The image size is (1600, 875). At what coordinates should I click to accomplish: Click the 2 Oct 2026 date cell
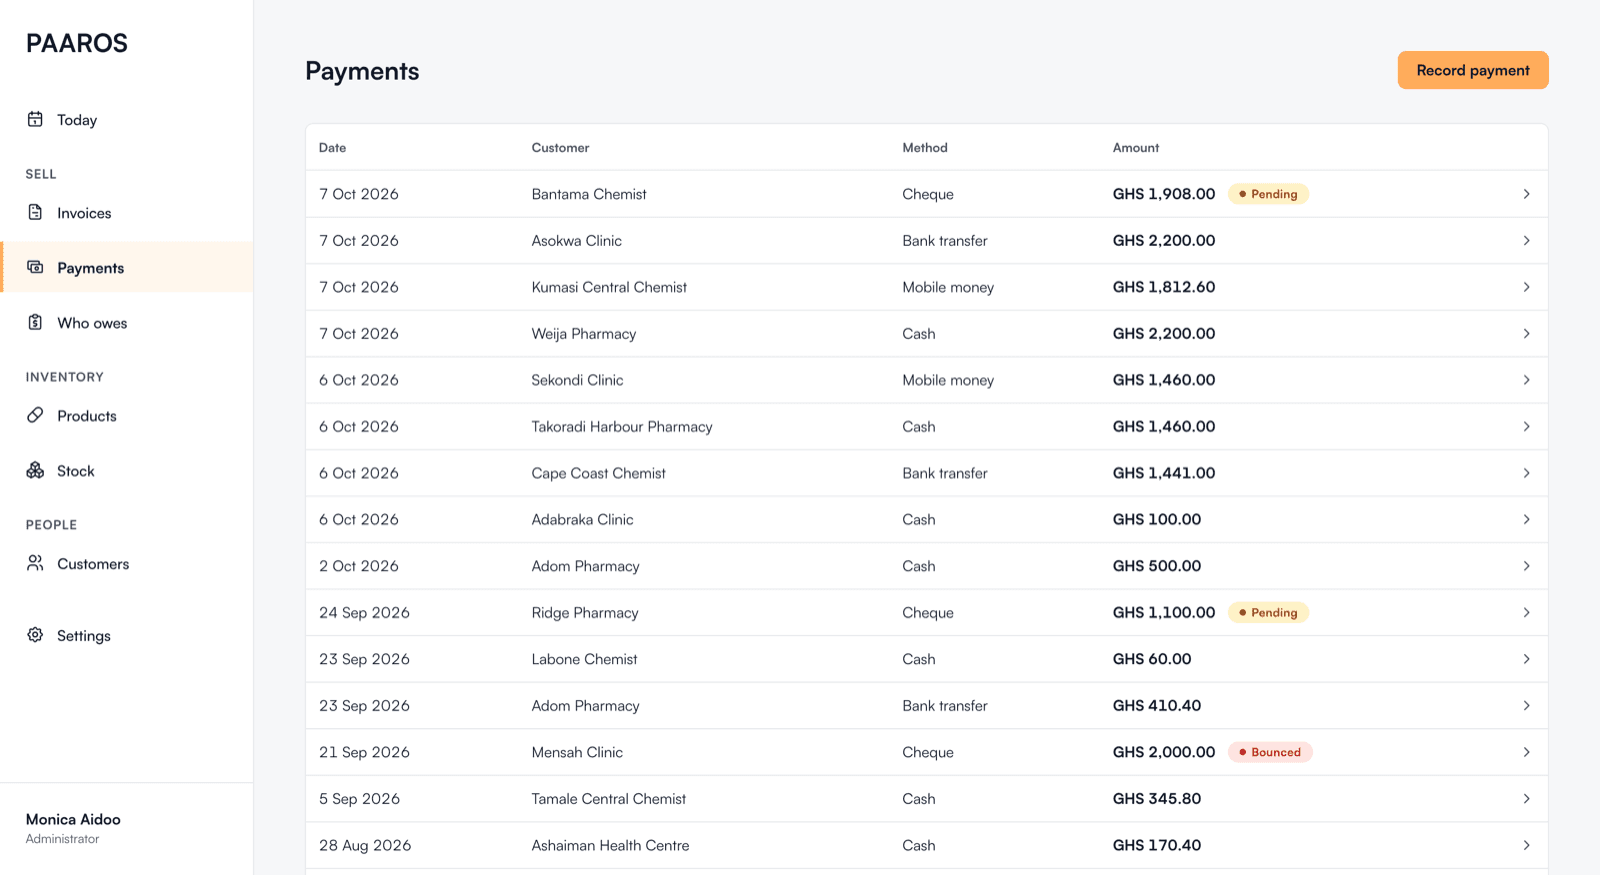pos(359,566)
